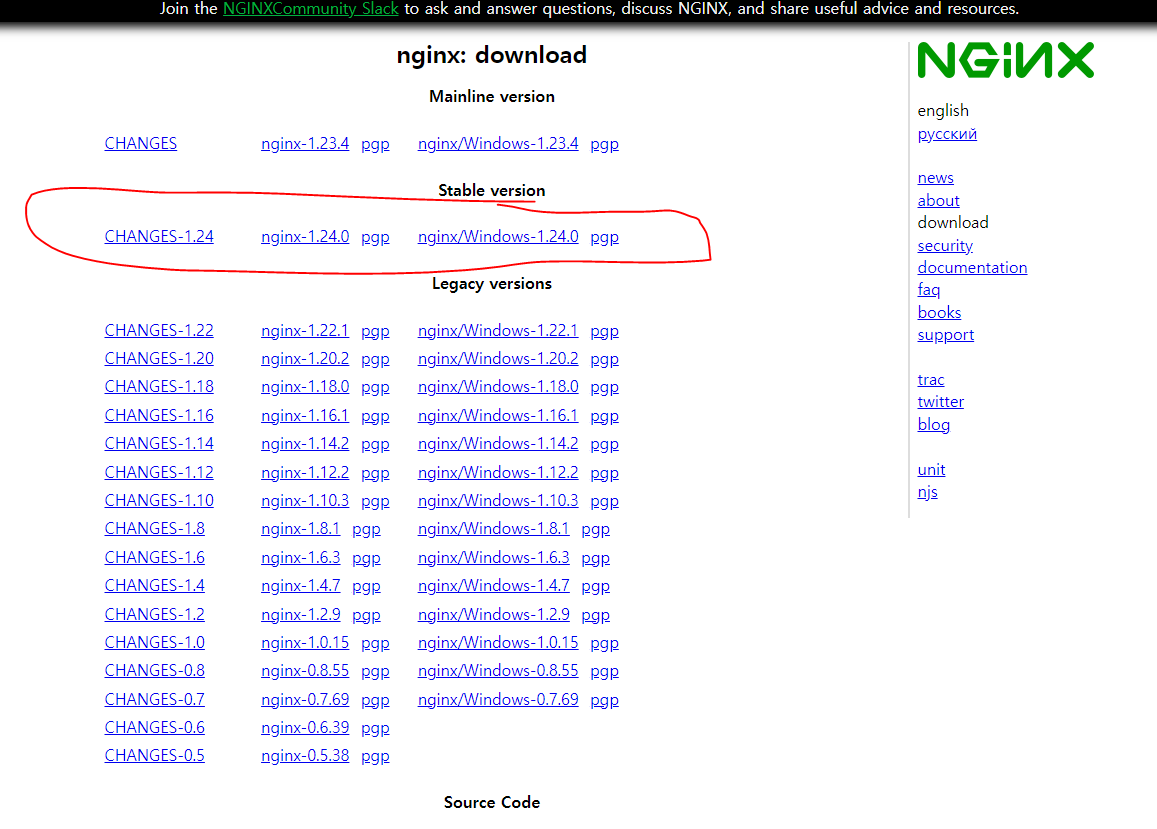Screen dimensions: 1157x829
Task: Open CHANGES-1.20 changelog
Action: (x=159, y=358)
